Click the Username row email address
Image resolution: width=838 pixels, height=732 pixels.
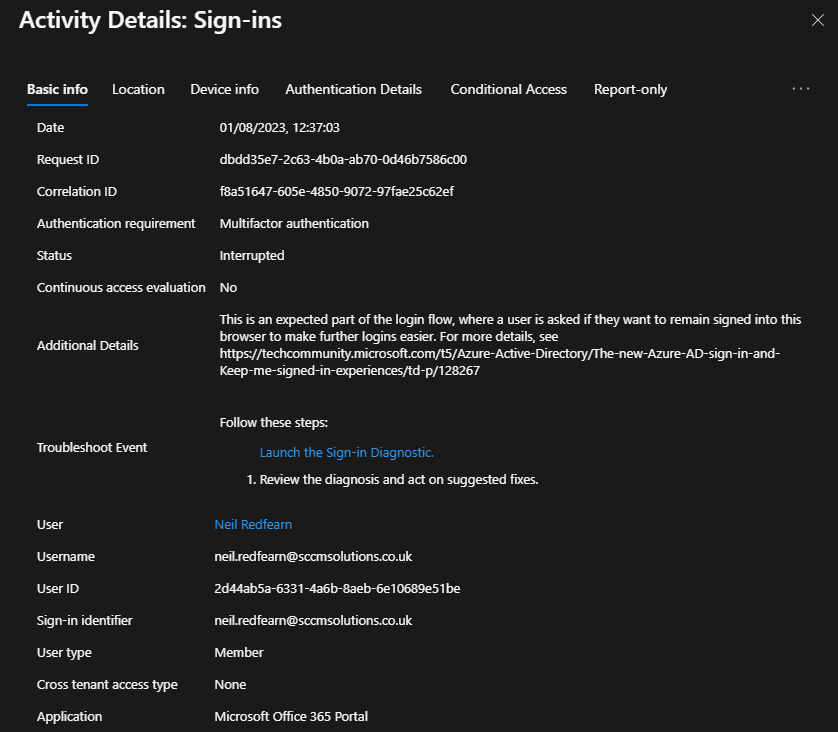coord(313,556)
